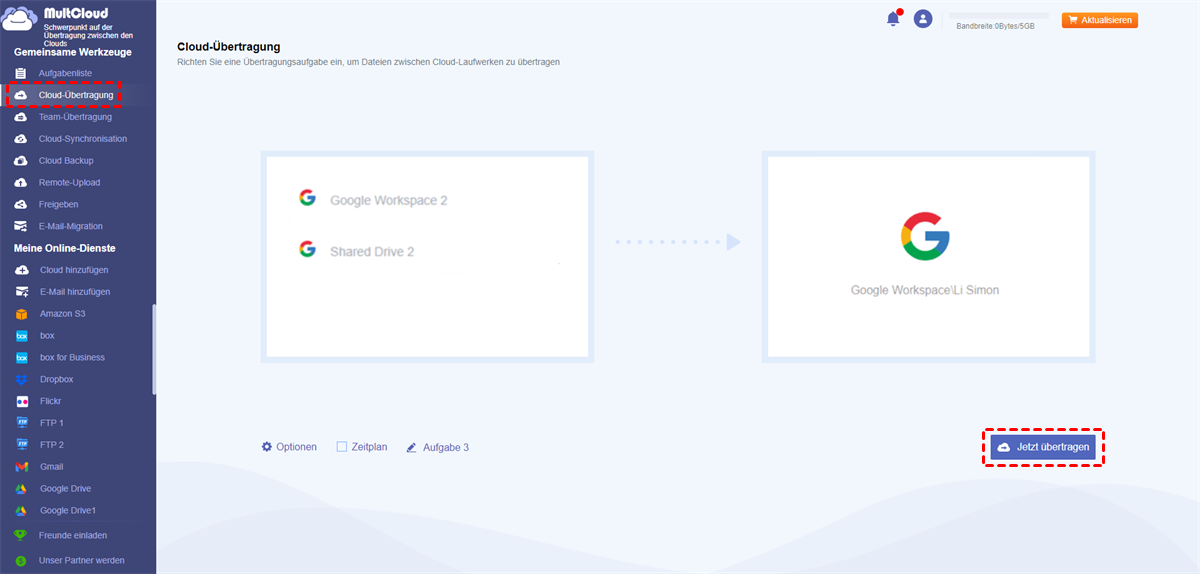Click the Flickr icon

tap(21, 401)
